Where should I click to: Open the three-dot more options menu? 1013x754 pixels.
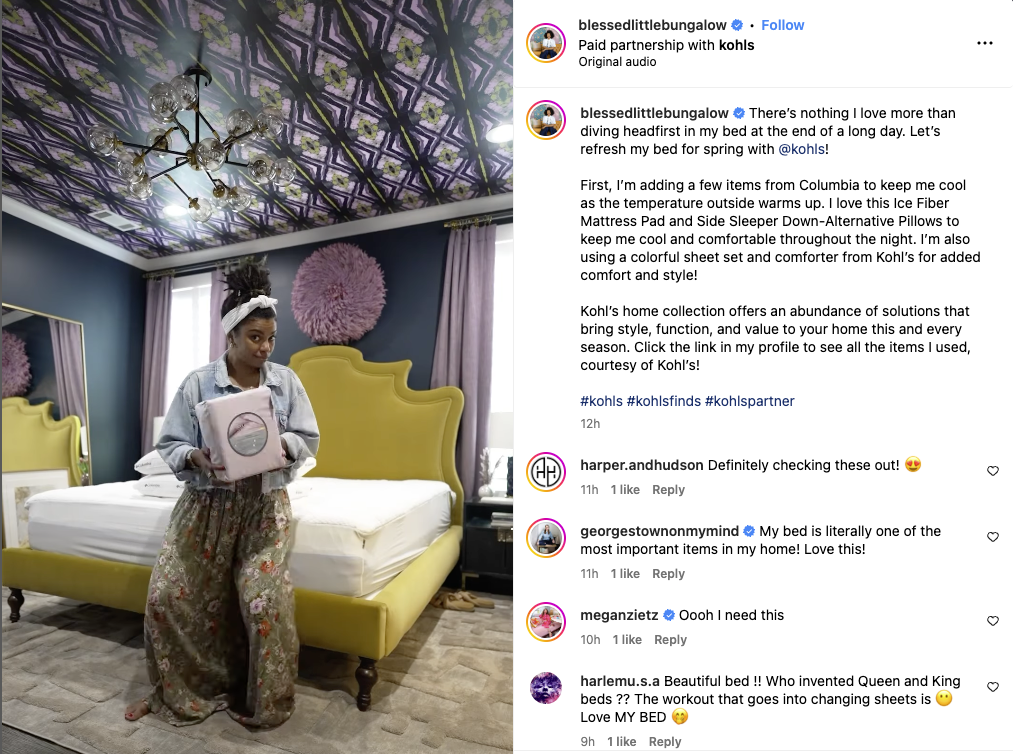point(985,43)
